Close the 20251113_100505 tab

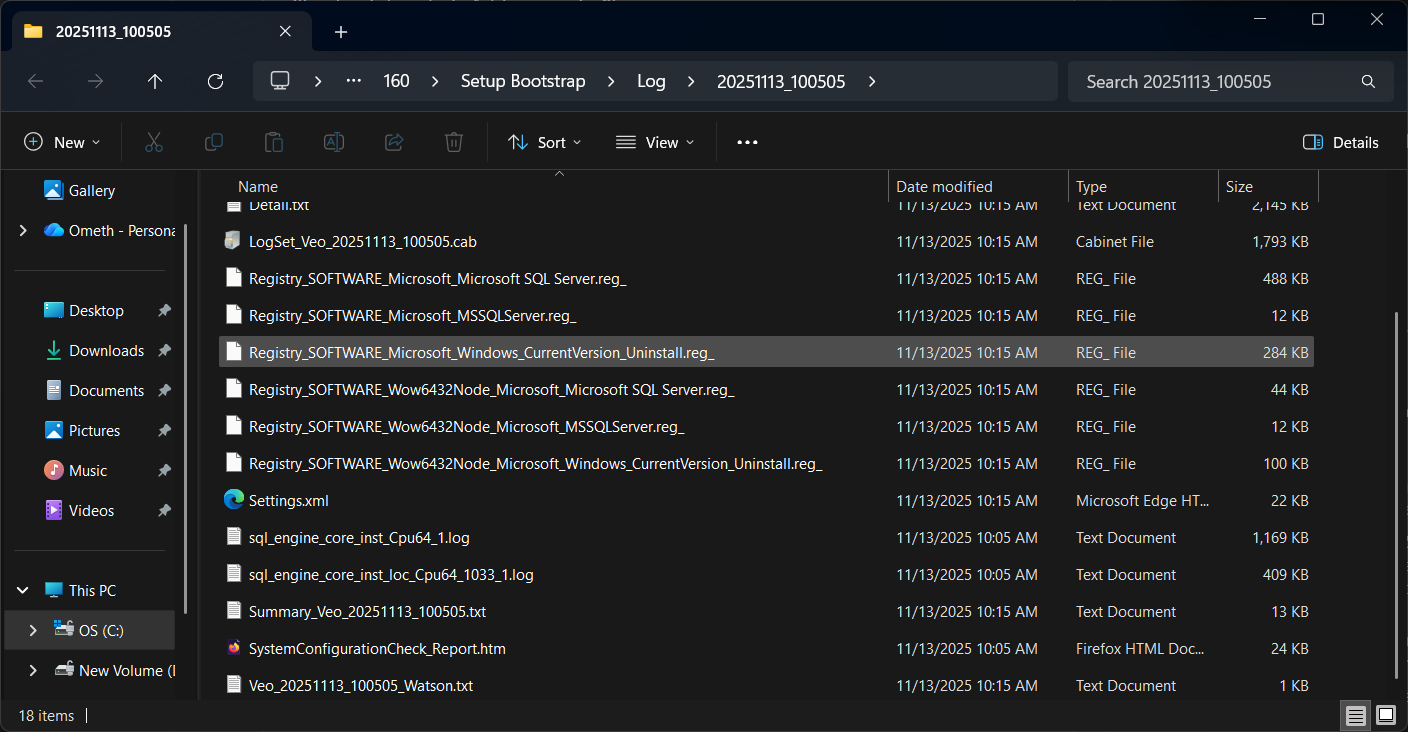point(285,31)
